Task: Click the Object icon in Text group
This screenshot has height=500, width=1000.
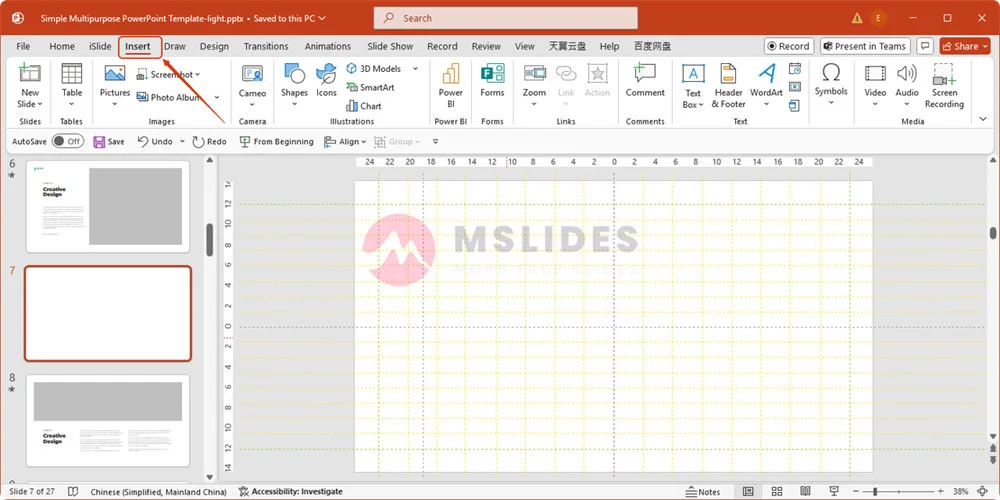Action: point(795,105)
